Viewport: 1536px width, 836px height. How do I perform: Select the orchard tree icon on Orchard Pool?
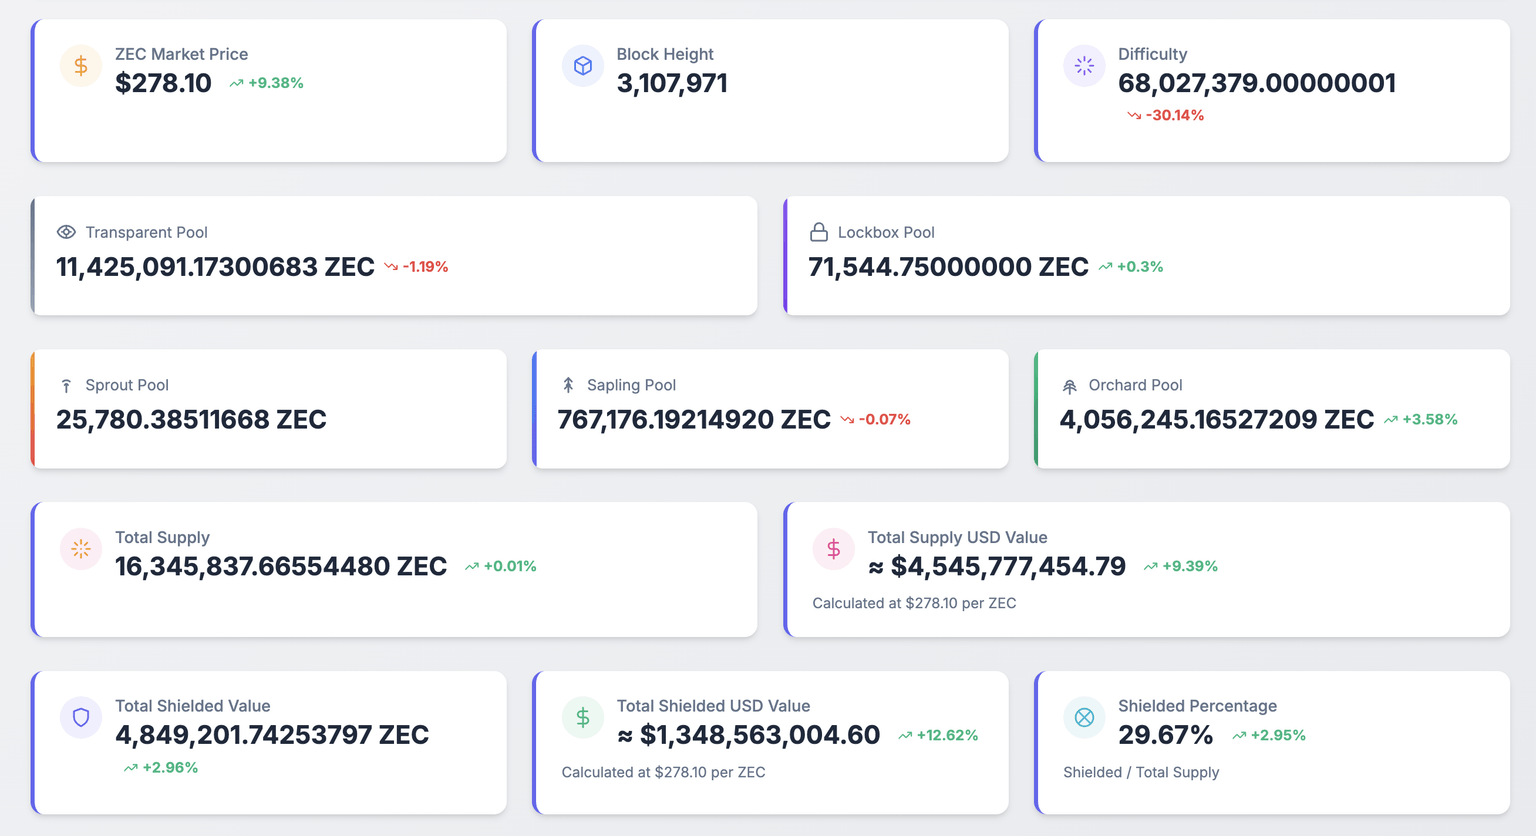tap(1070, 384)
